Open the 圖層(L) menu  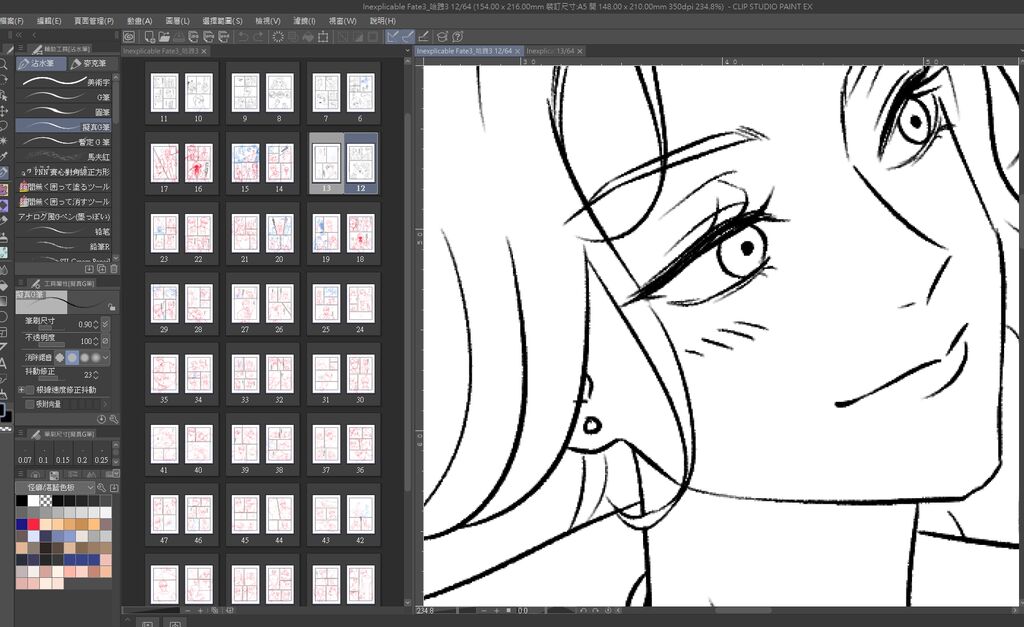(x=177, y=21)
